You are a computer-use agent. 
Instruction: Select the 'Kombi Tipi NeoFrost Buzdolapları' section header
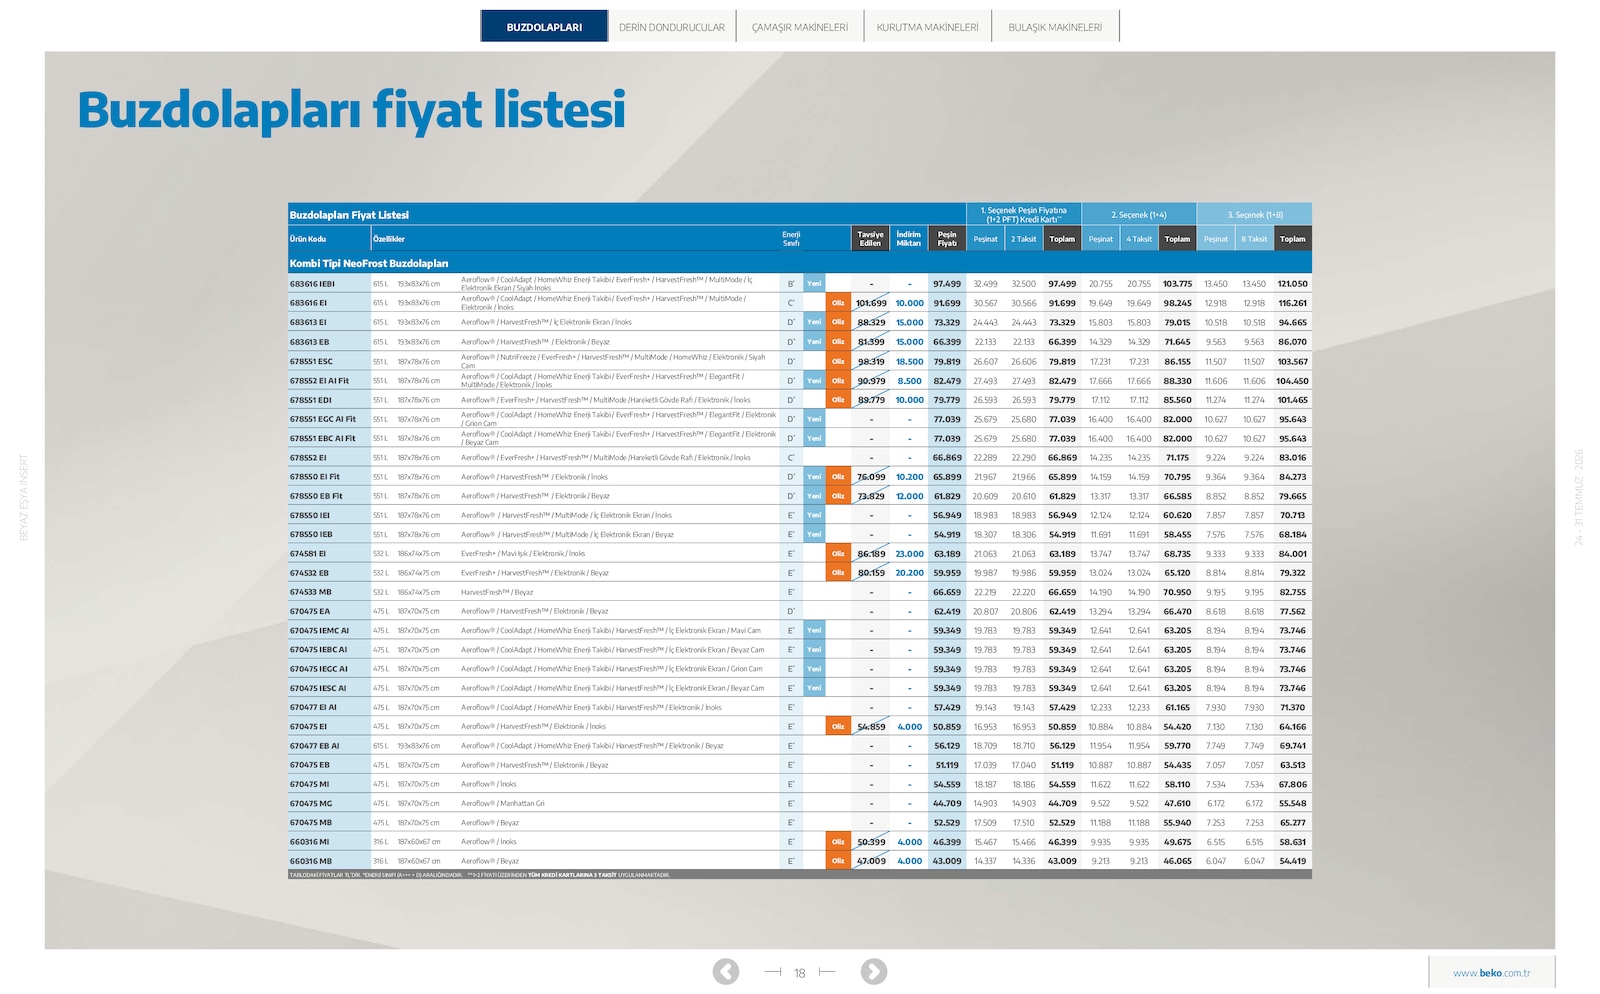pyautogui.click(x=369, y=264)
